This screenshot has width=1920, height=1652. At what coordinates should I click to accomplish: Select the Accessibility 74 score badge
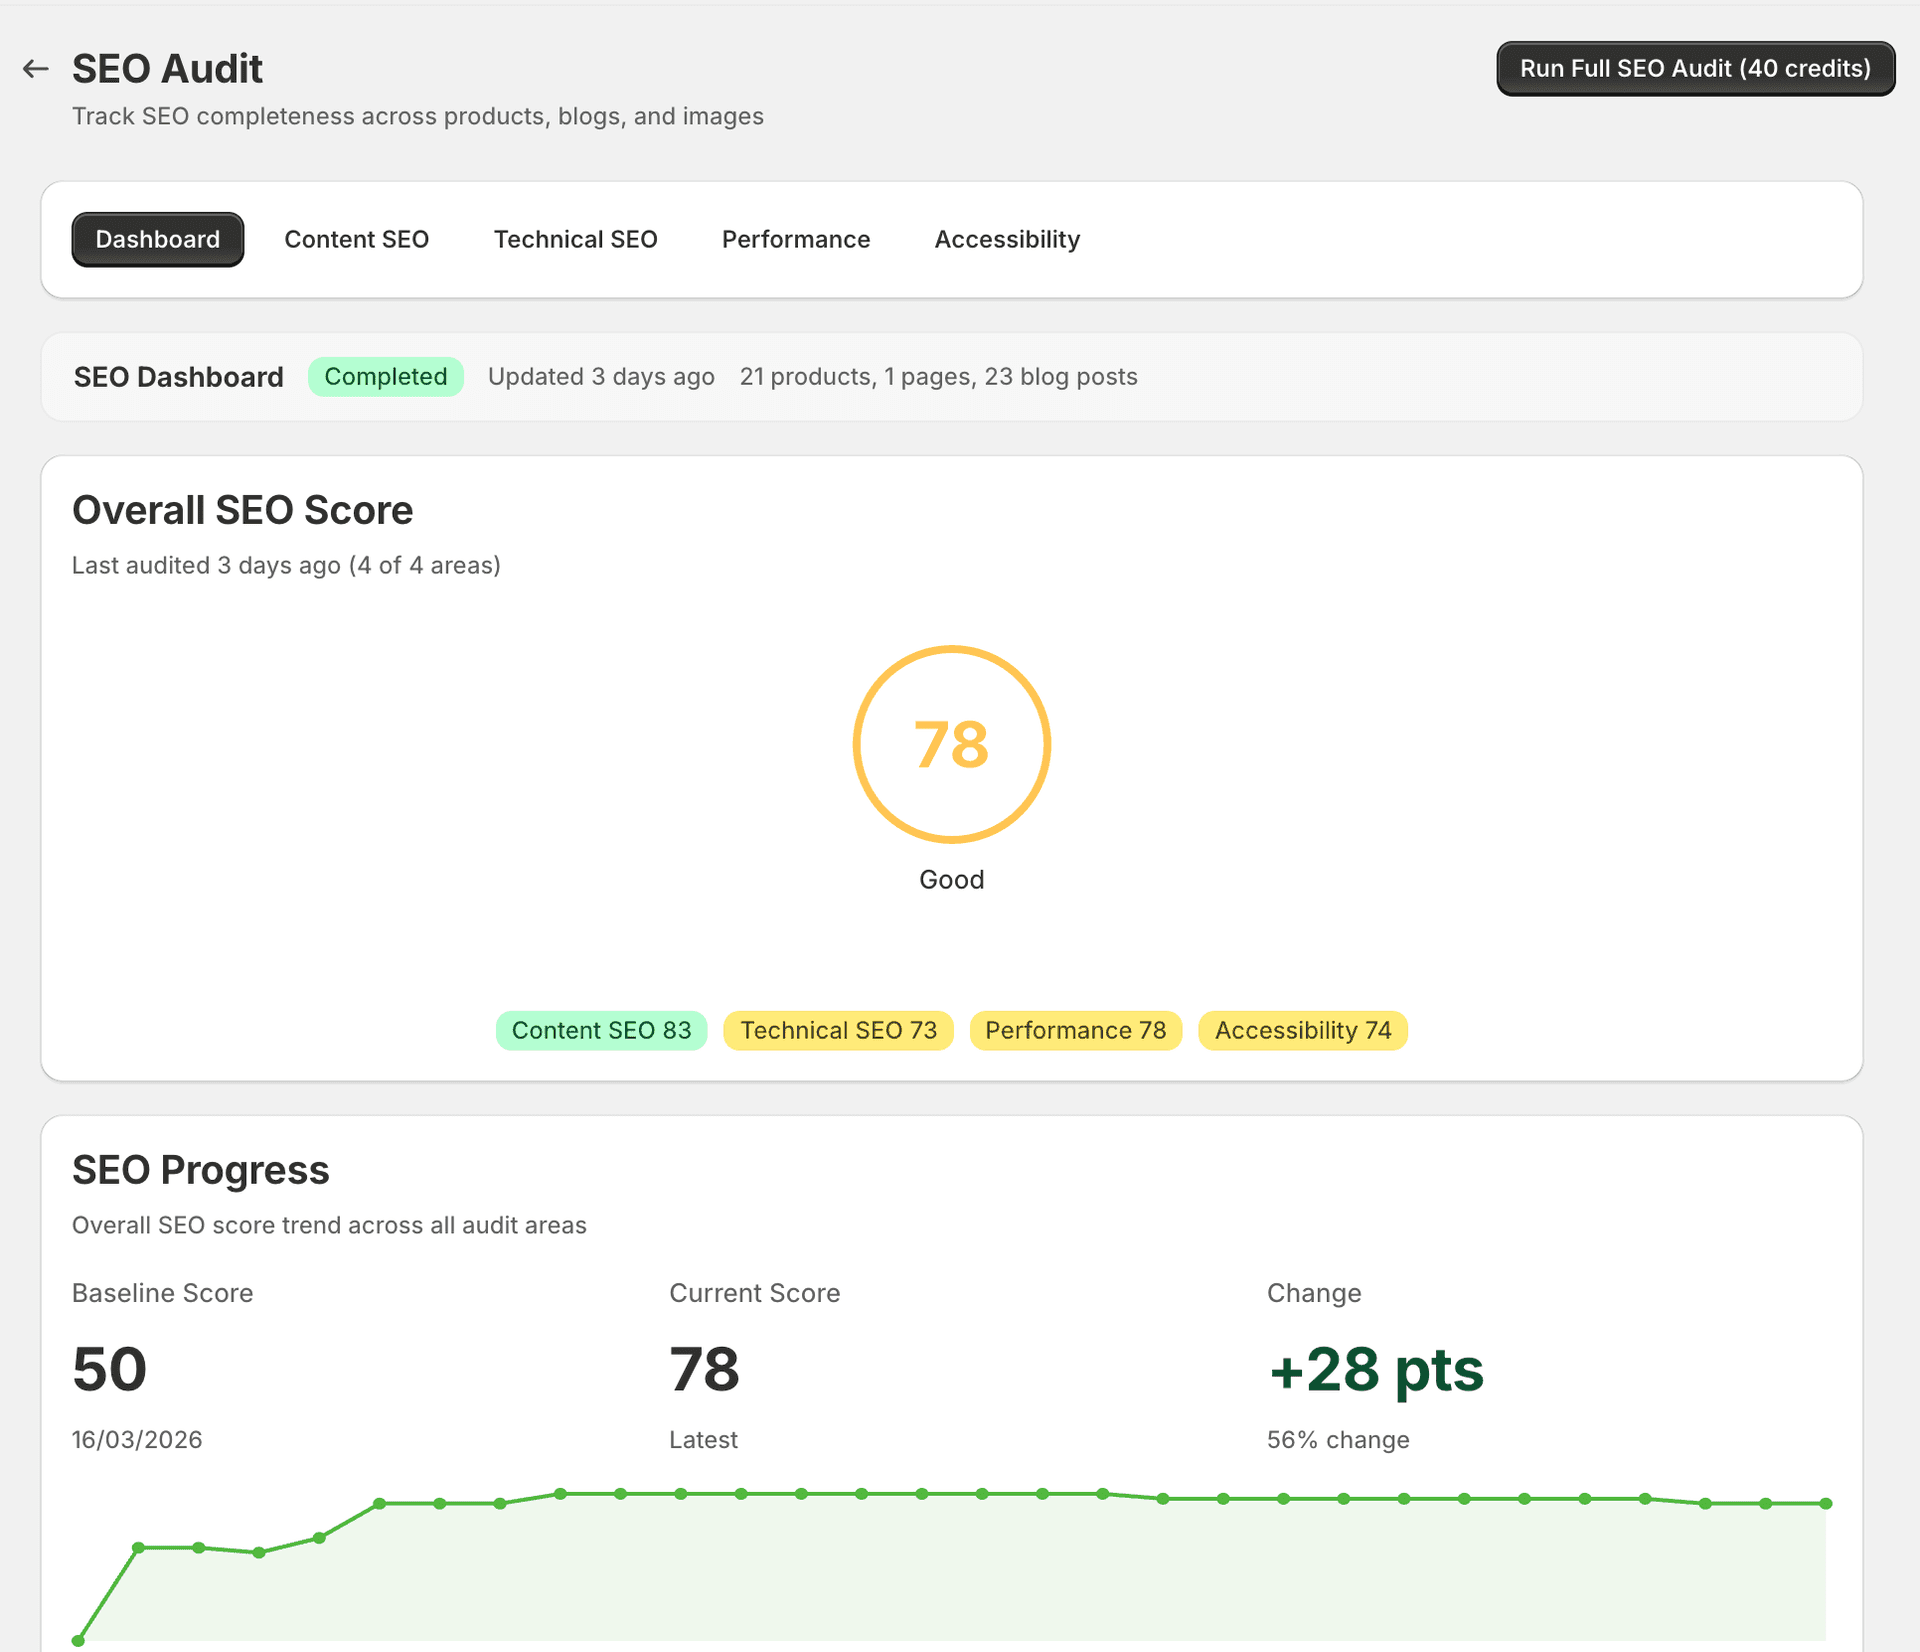coord(1302,1030)
